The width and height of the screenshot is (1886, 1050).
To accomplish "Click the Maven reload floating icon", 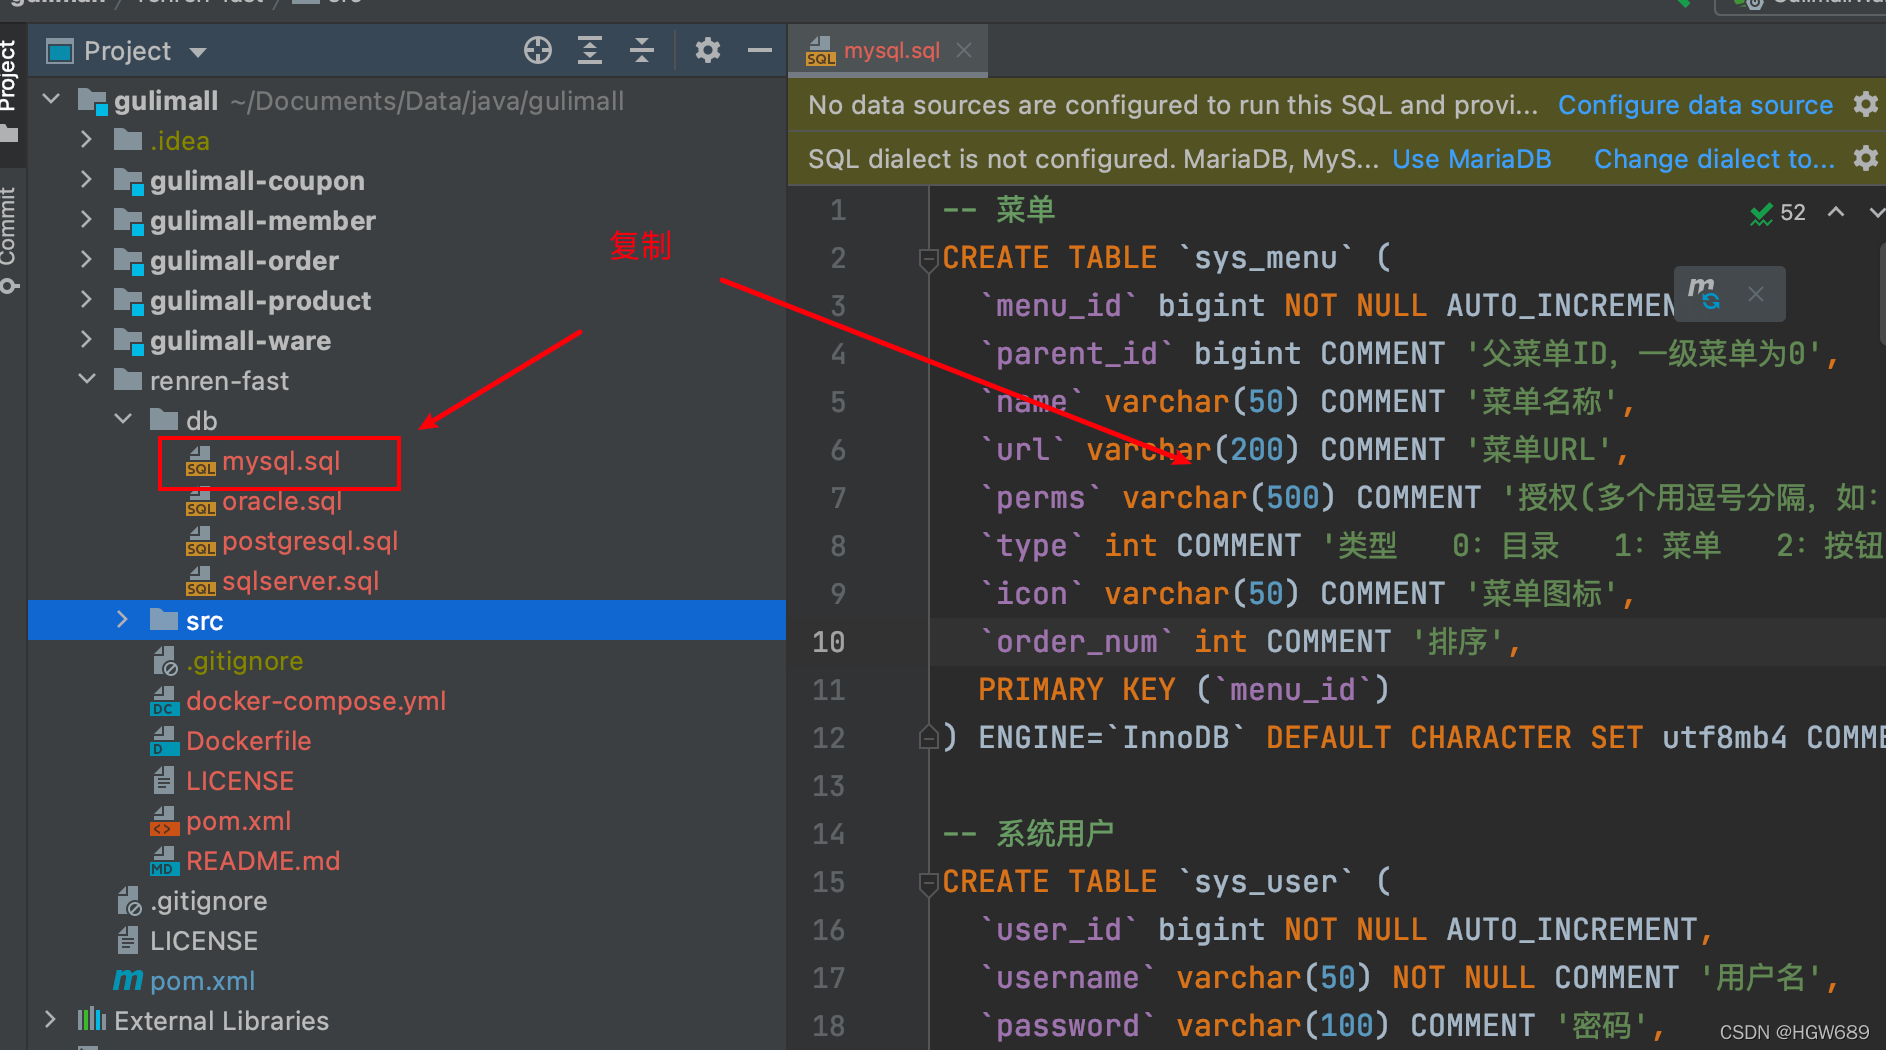I will (1704, 293).
